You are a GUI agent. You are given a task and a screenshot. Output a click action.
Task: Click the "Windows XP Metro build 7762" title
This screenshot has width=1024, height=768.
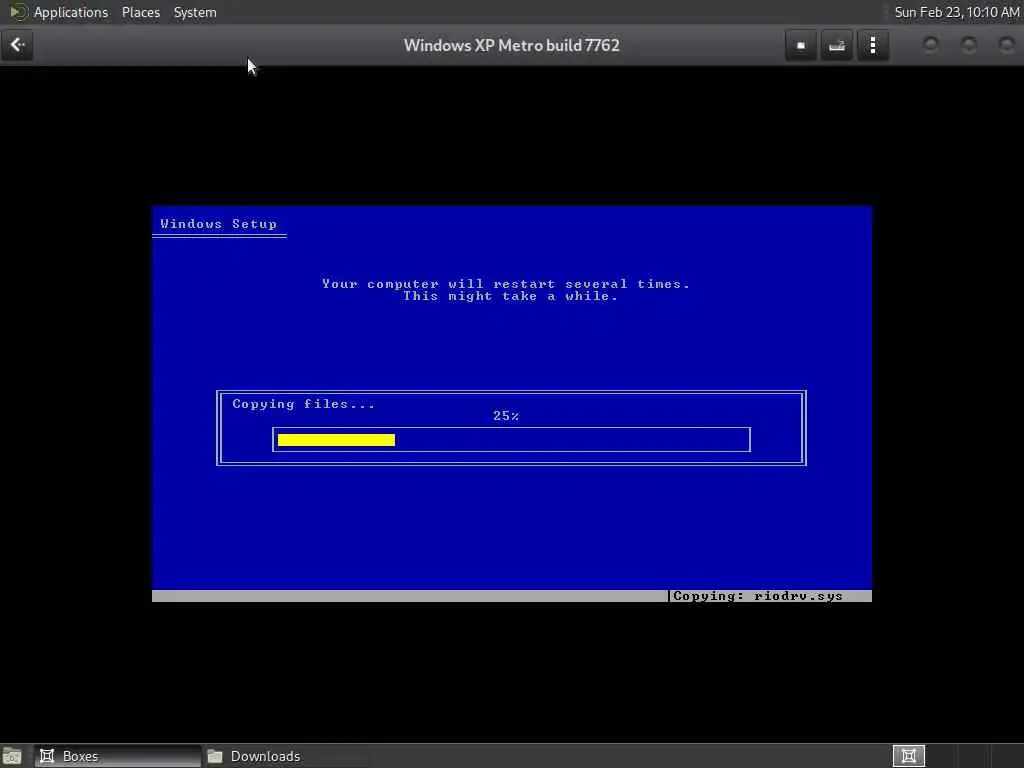pos(511,46)
